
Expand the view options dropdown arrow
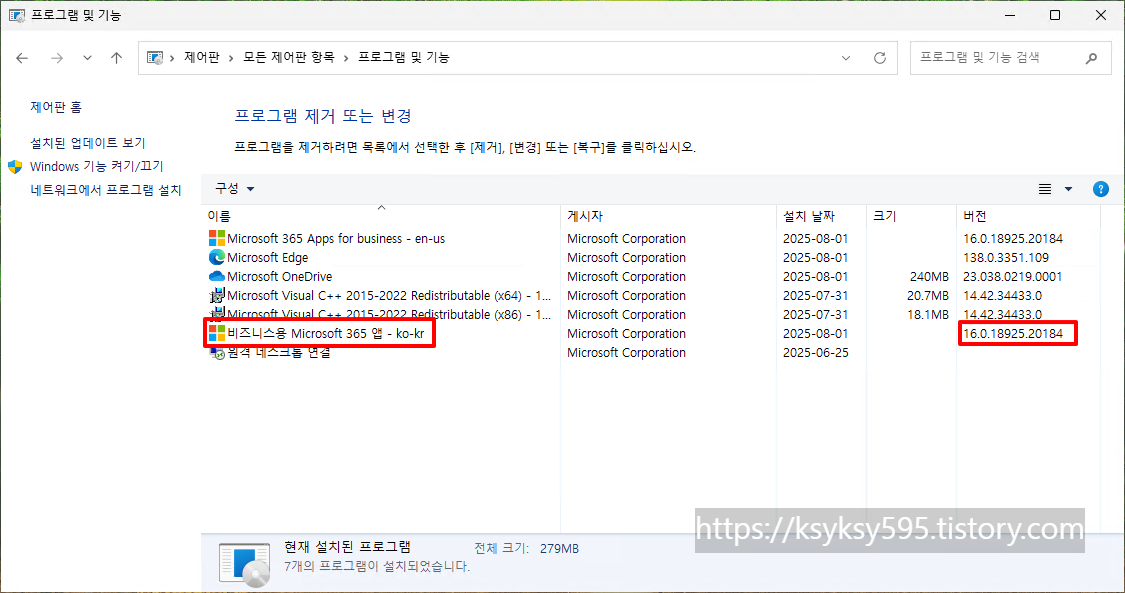(1068, 189)
